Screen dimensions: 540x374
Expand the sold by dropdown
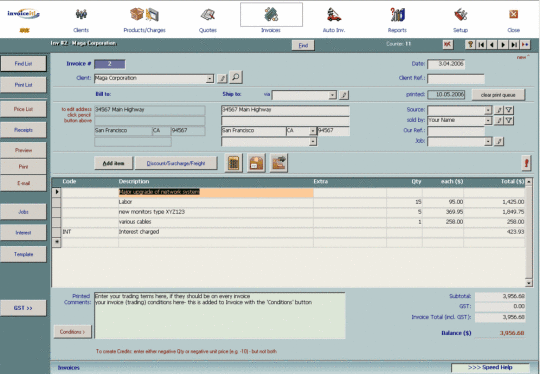pyautogui.click(x=488, y=121)
